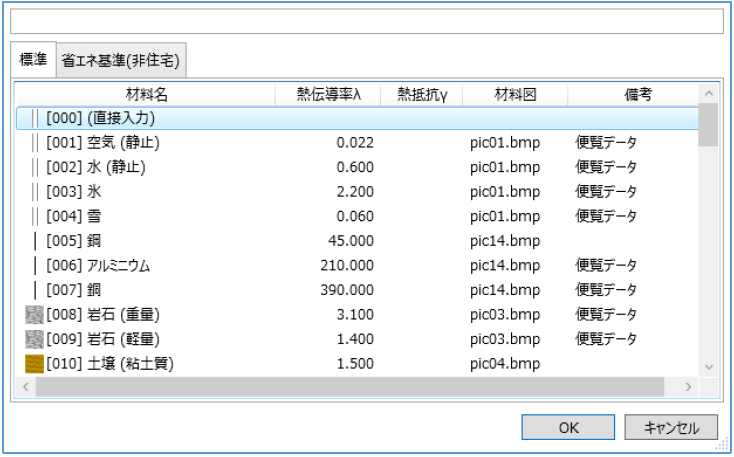The height and width of the screenshot is (457, 734).
Task: Click the brown swatch icon for [010] 土壌 (粘土質)
Action: click(x=35, y=364)
